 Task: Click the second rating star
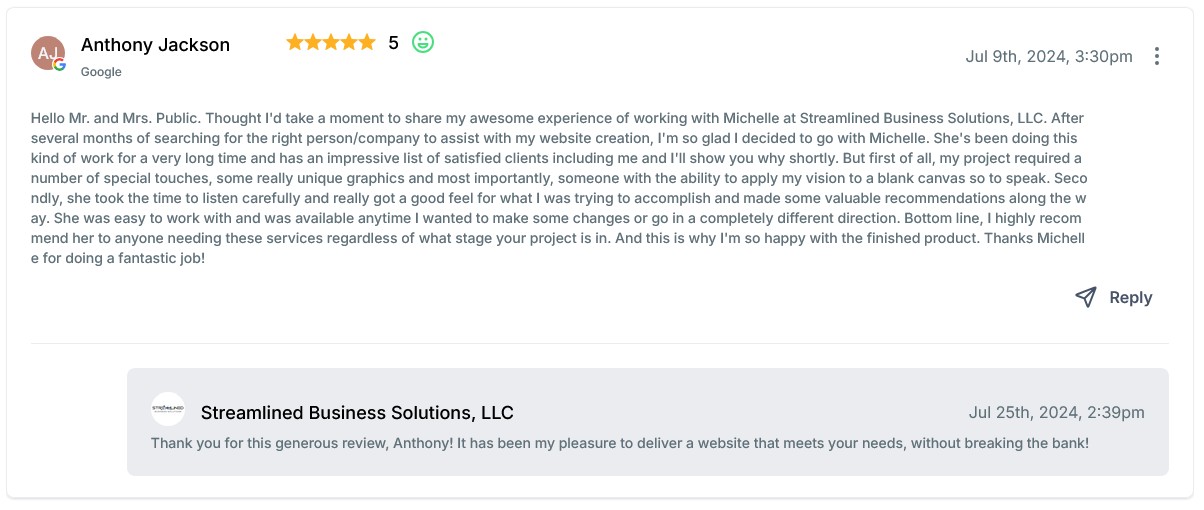[313, 42]
